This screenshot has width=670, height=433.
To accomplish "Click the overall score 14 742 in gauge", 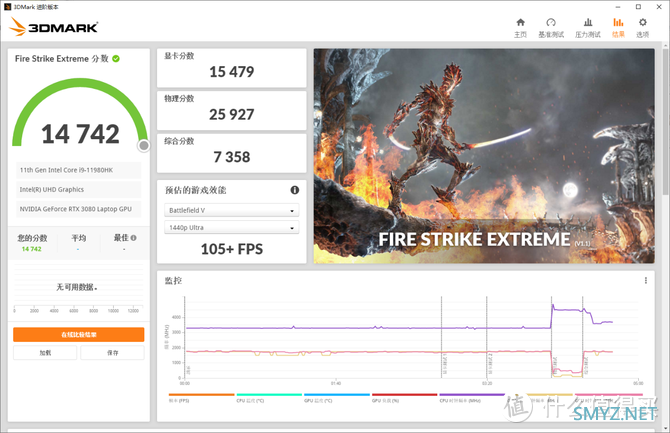I will (x=80, y=134).
